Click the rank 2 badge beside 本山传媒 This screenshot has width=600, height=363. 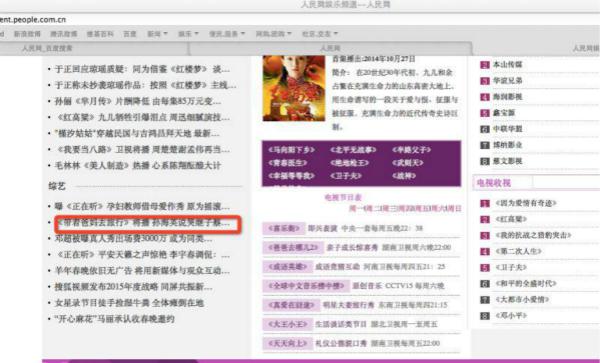pyautogui.click(x=485, y=65)
